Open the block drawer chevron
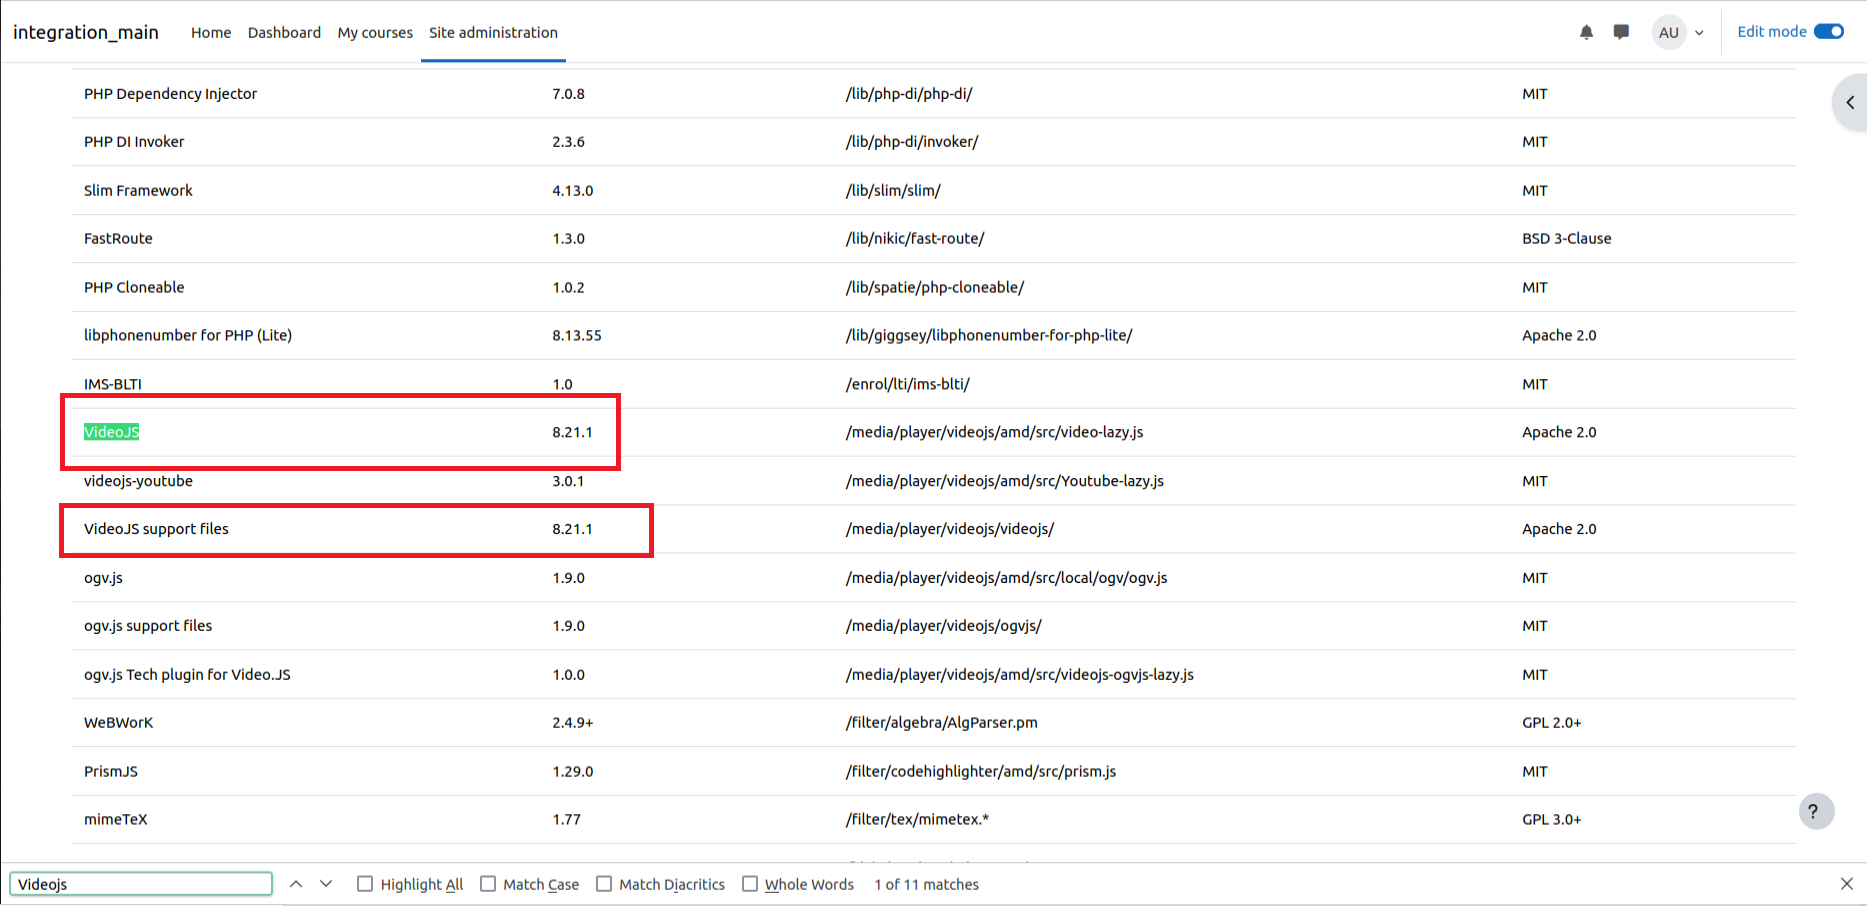Screen dimensions: 1867x906 tap(1850, 102)
